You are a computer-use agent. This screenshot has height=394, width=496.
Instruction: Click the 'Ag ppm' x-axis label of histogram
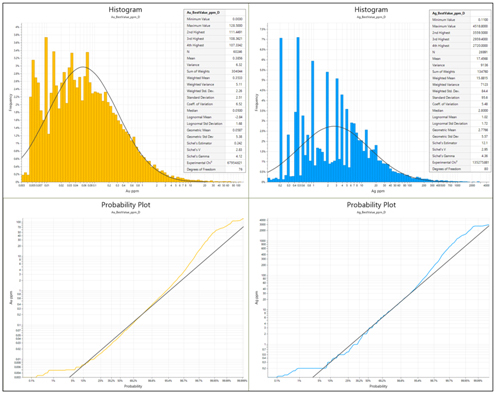coord(378,191)
